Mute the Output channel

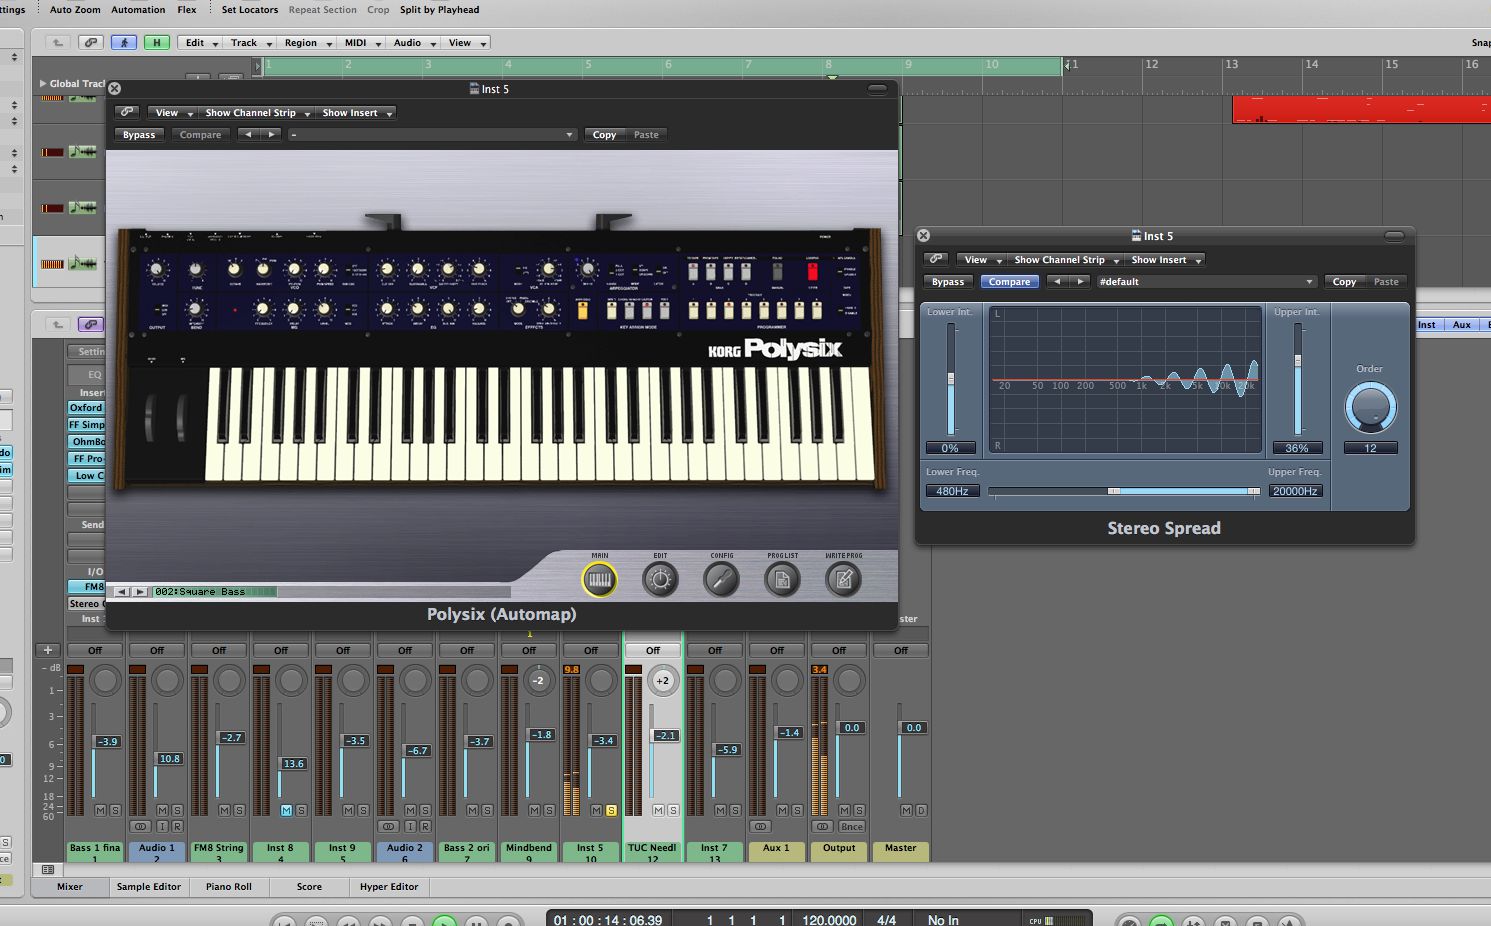click(844, 810)
